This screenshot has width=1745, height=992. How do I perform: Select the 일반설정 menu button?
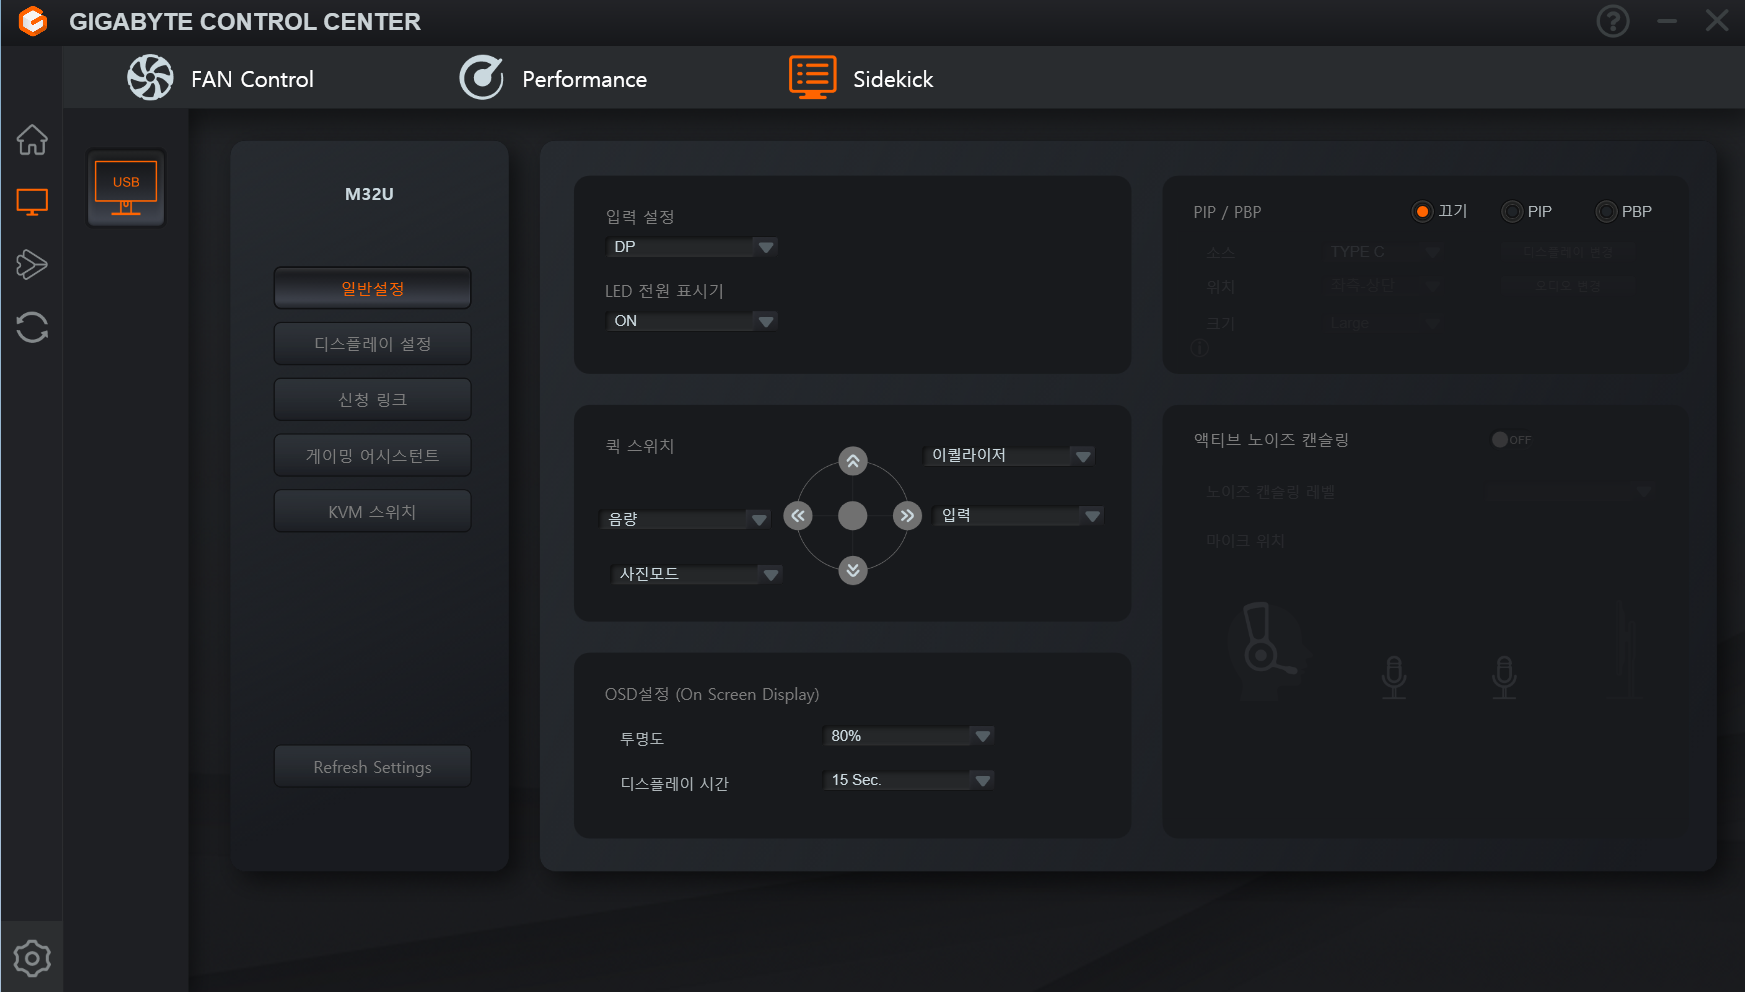click(x=373, y=288)
